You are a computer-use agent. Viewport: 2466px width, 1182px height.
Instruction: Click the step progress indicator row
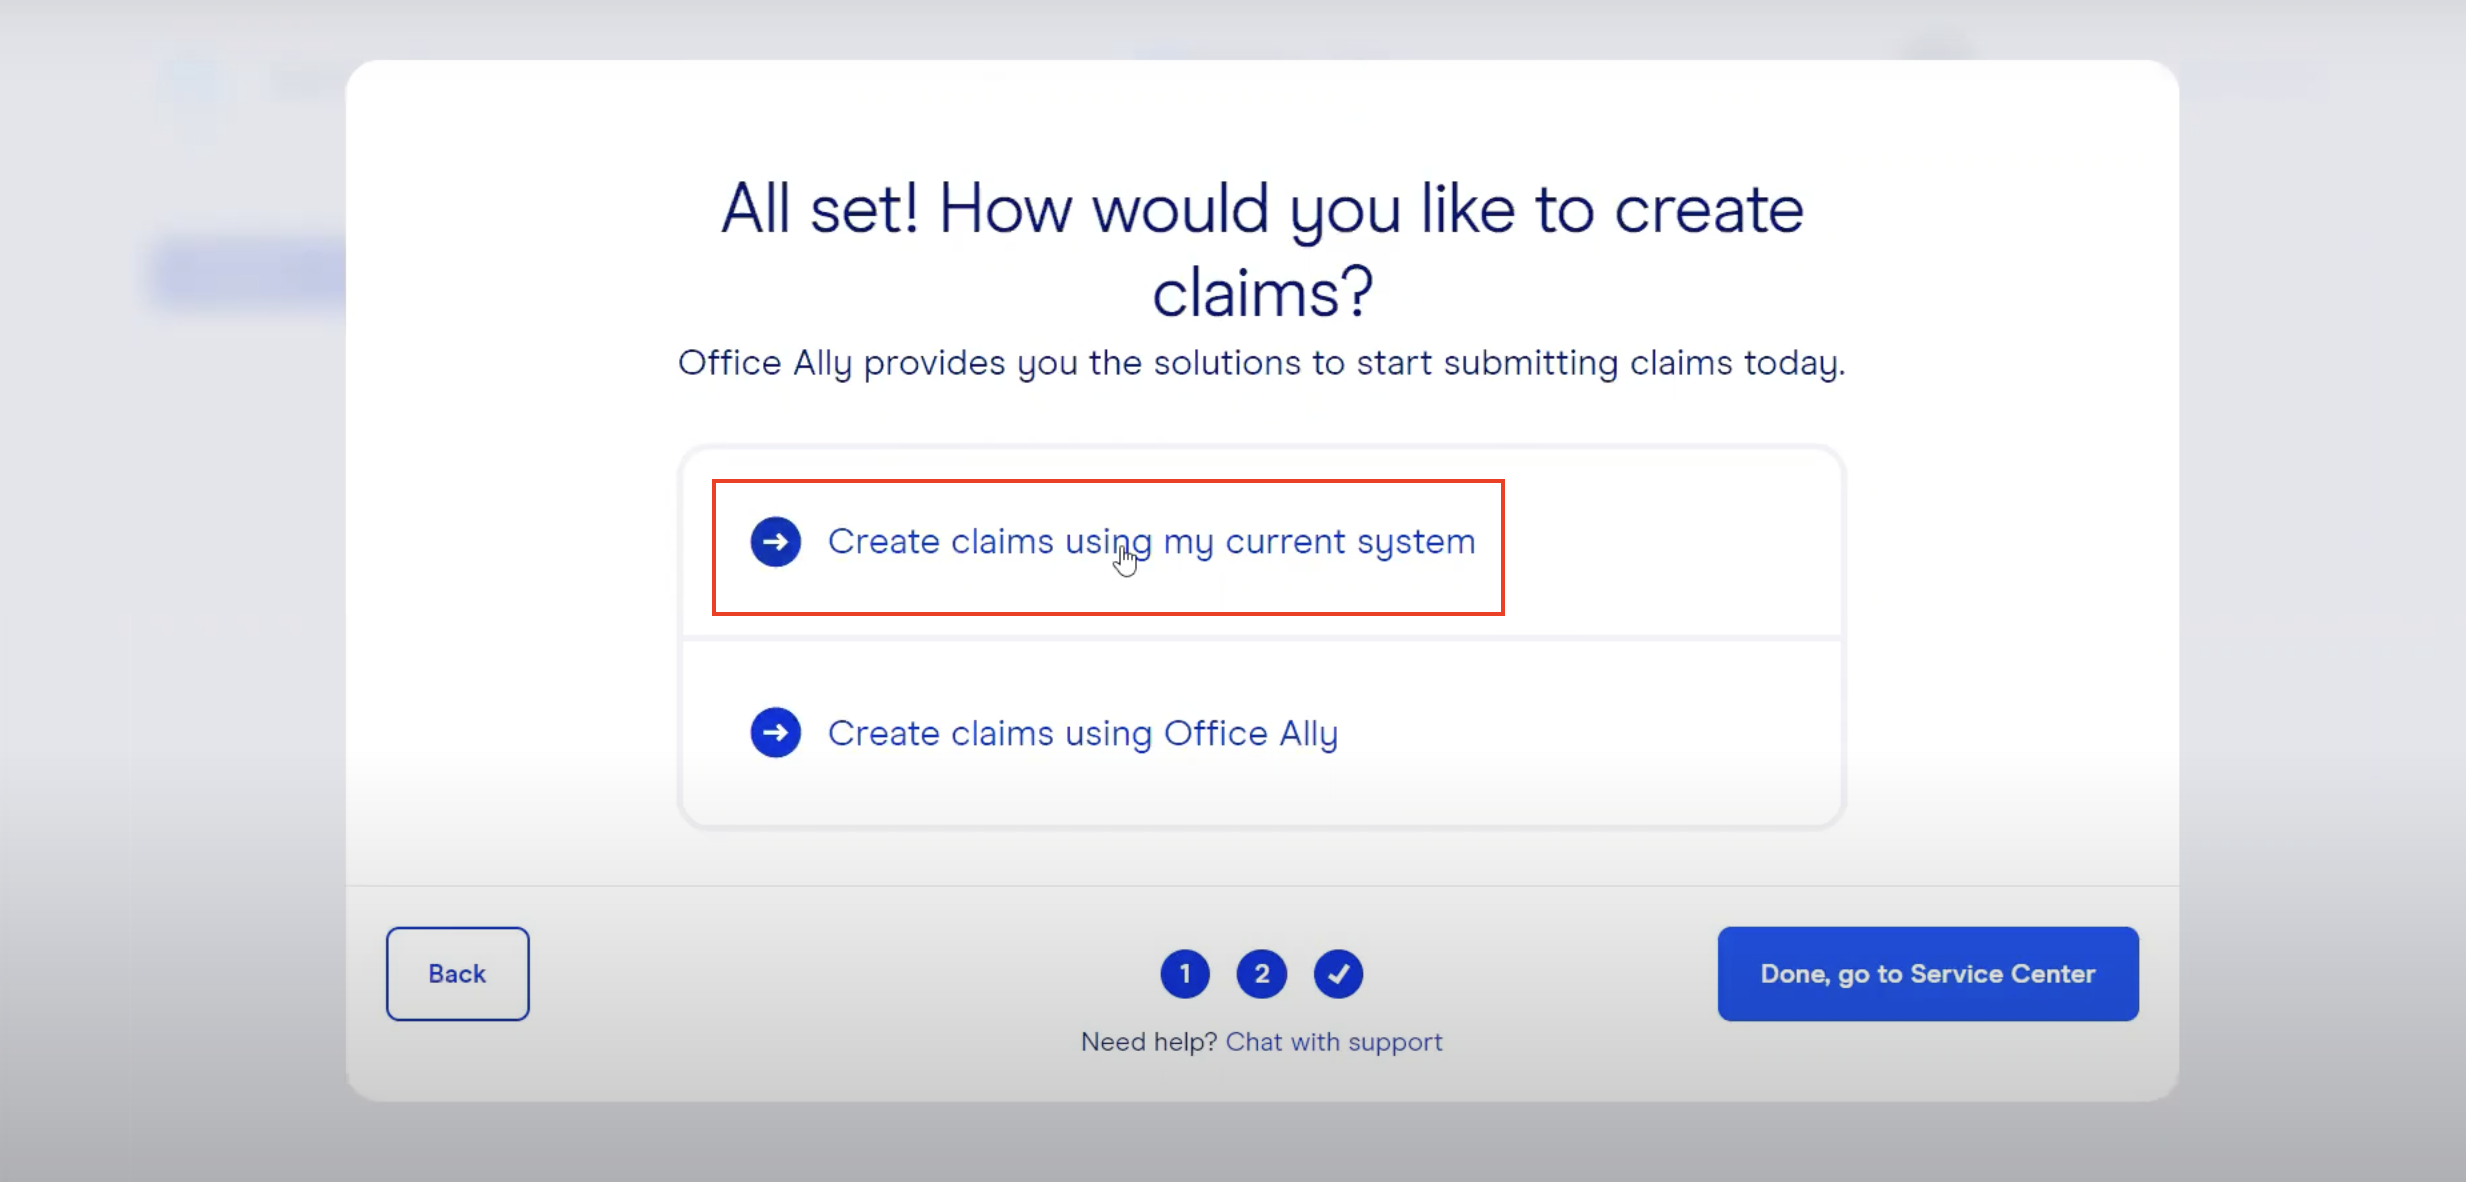pyautogui.click(x=1261, y=973)
